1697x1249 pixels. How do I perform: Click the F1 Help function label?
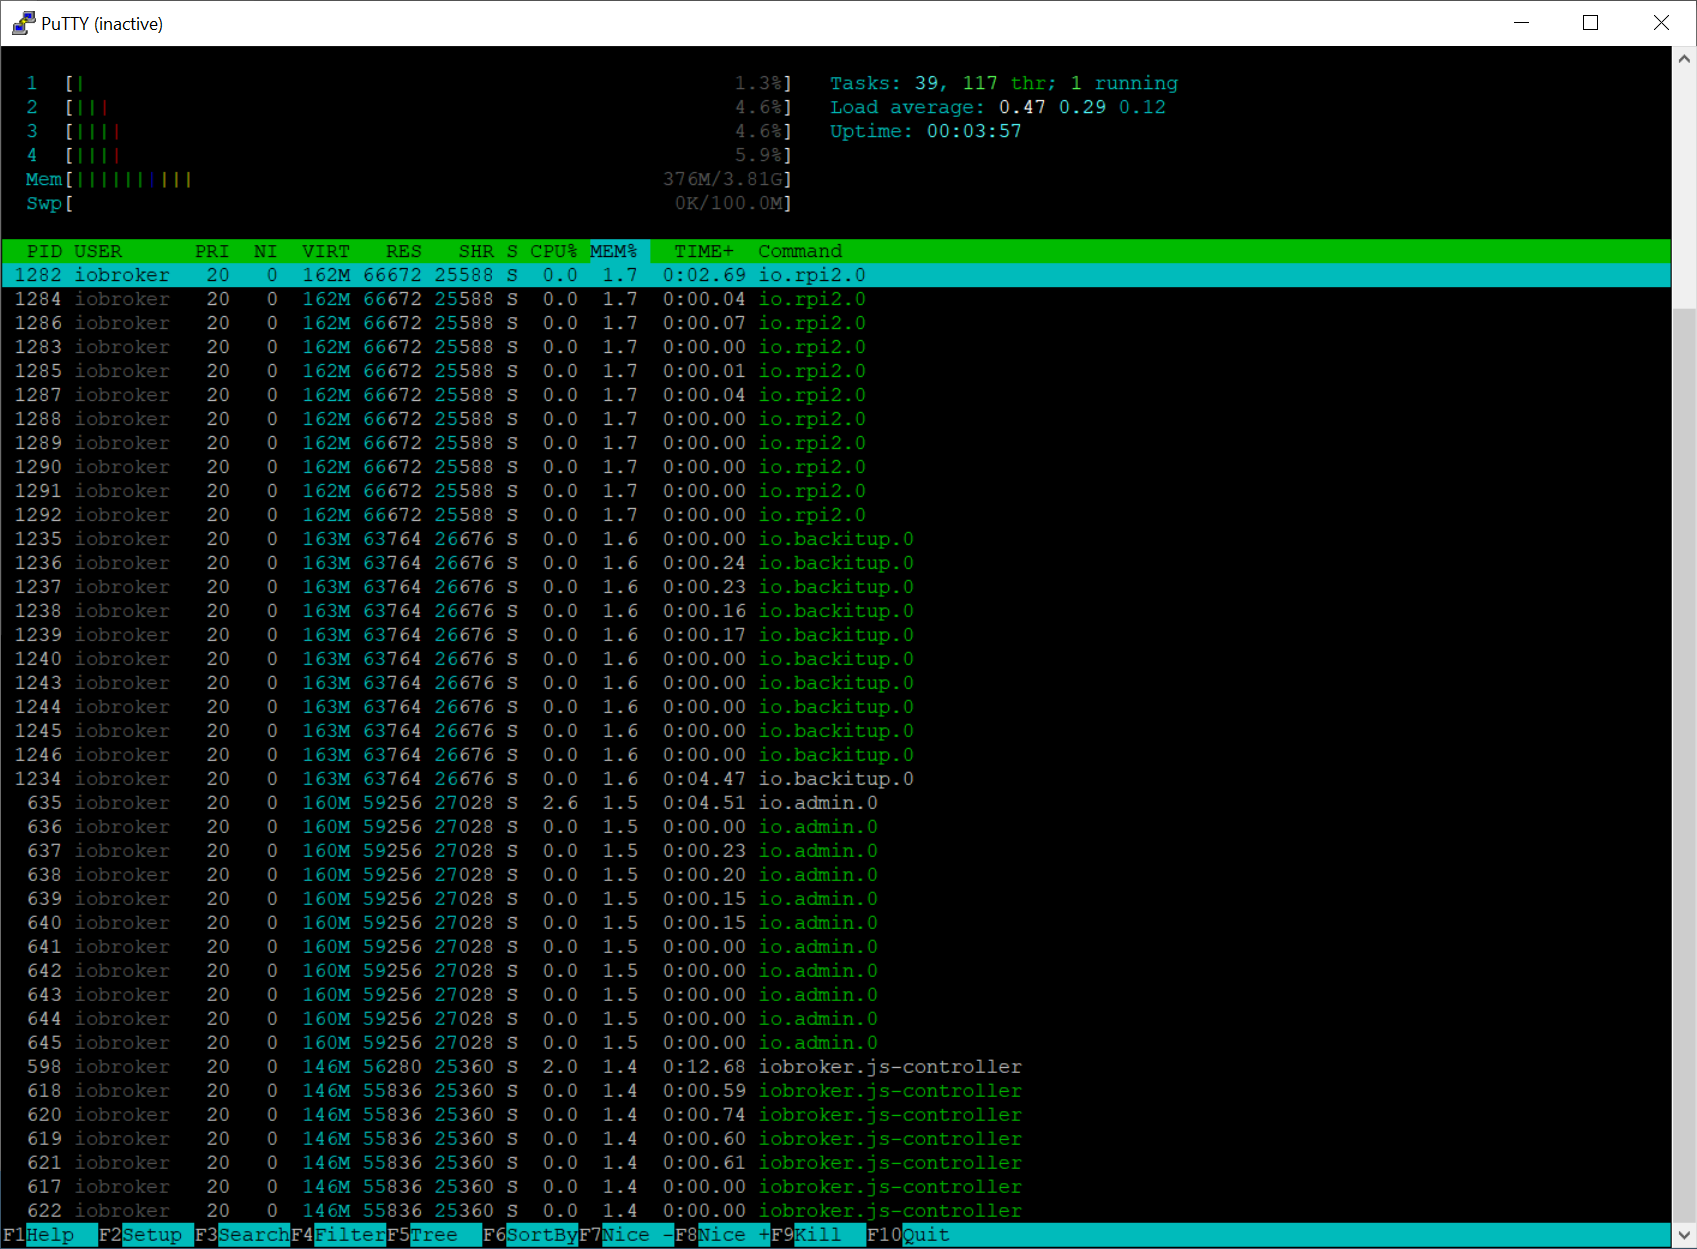(x=50, y=1235)
